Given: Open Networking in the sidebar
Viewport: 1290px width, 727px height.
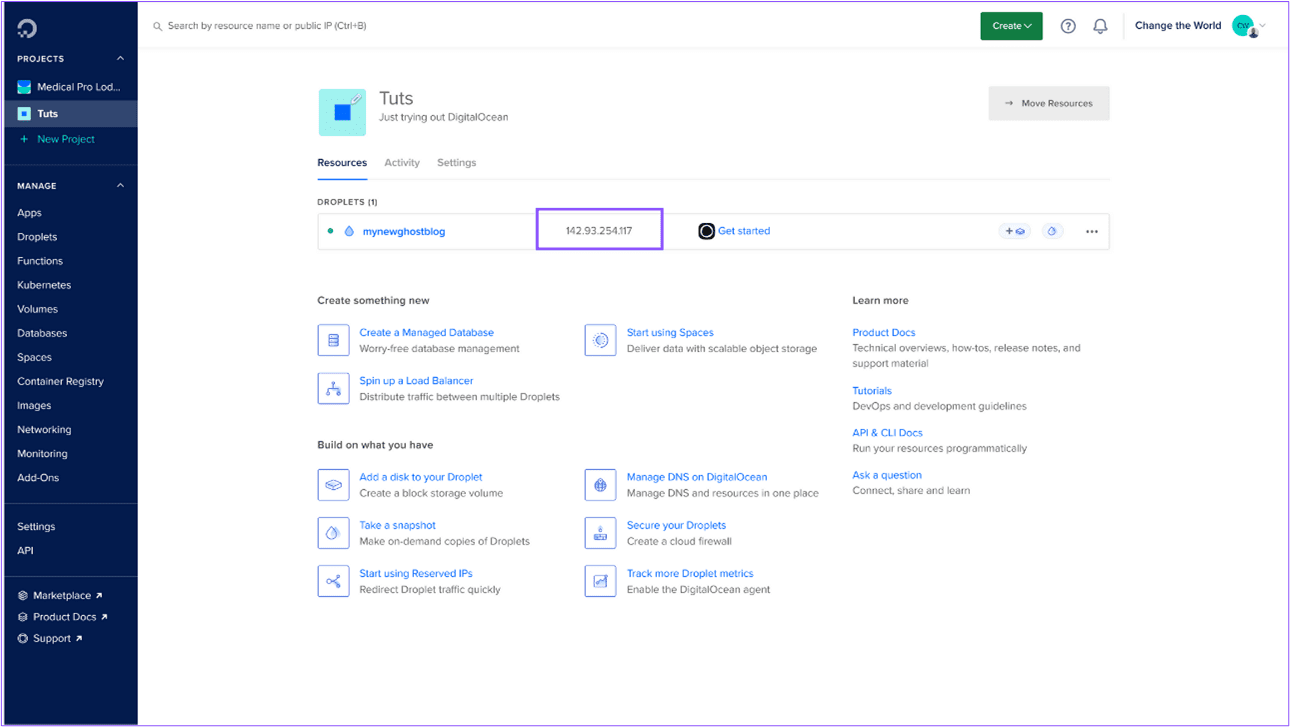Looking at the screenshot, I should [x=44, y=429].
